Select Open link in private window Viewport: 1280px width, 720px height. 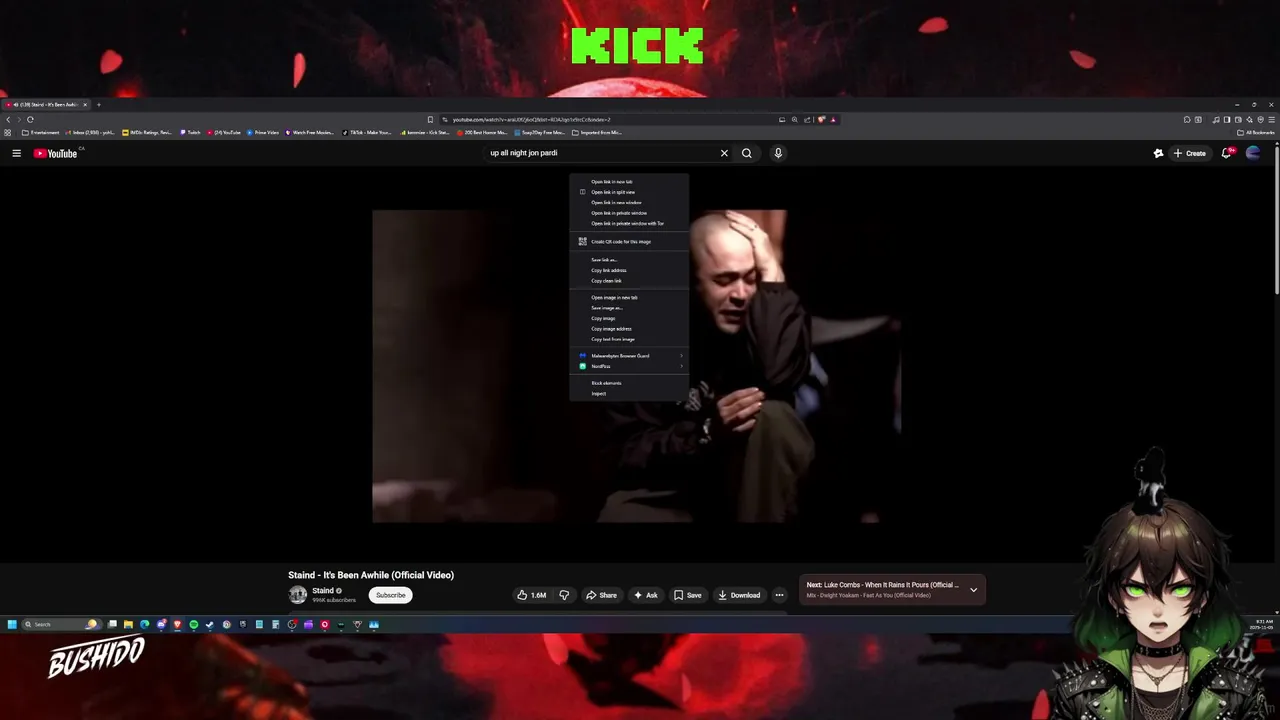[629, 213]
